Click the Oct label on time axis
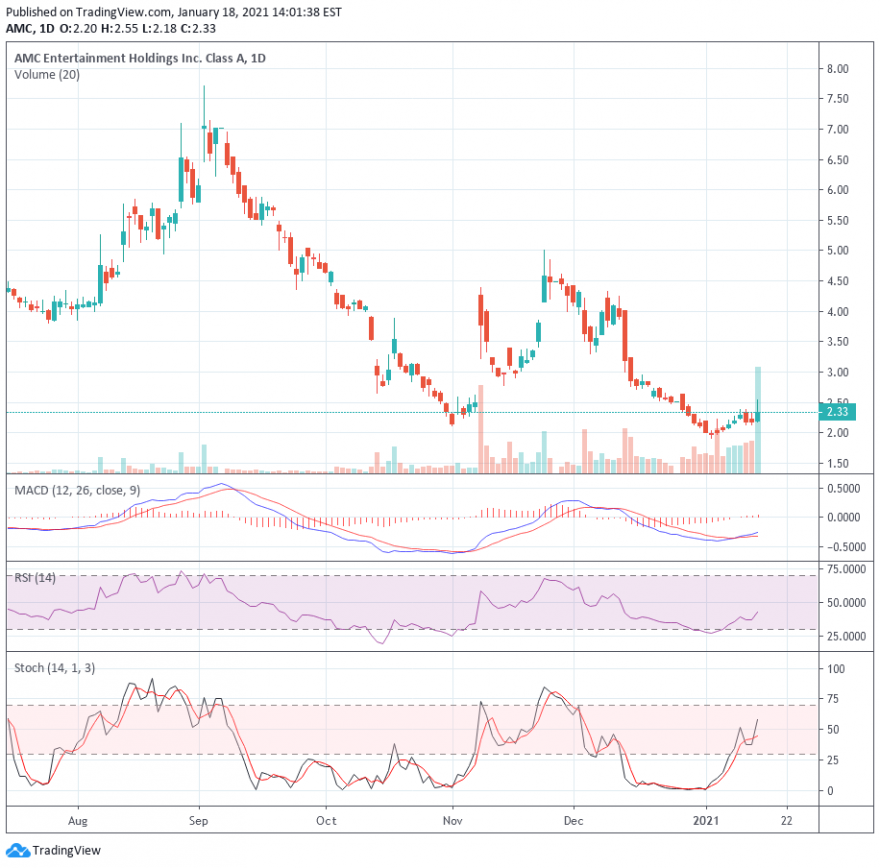Viewport: 880px width, 868px height. [x=326, y=821]
